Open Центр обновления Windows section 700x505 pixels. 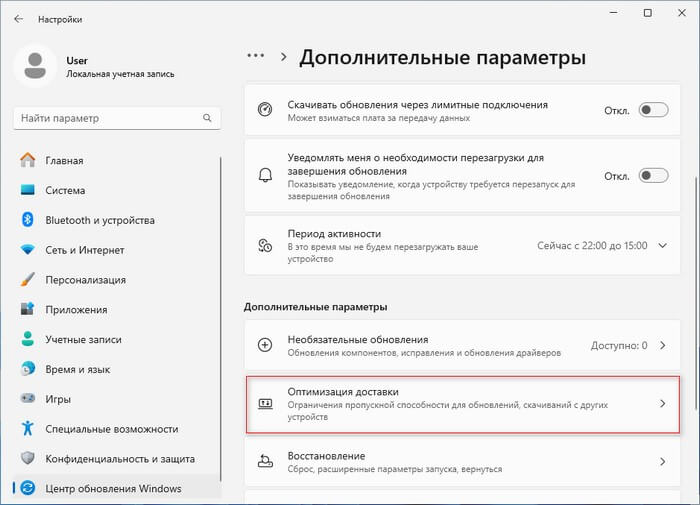pyautogui.click(x=117, y=488)
